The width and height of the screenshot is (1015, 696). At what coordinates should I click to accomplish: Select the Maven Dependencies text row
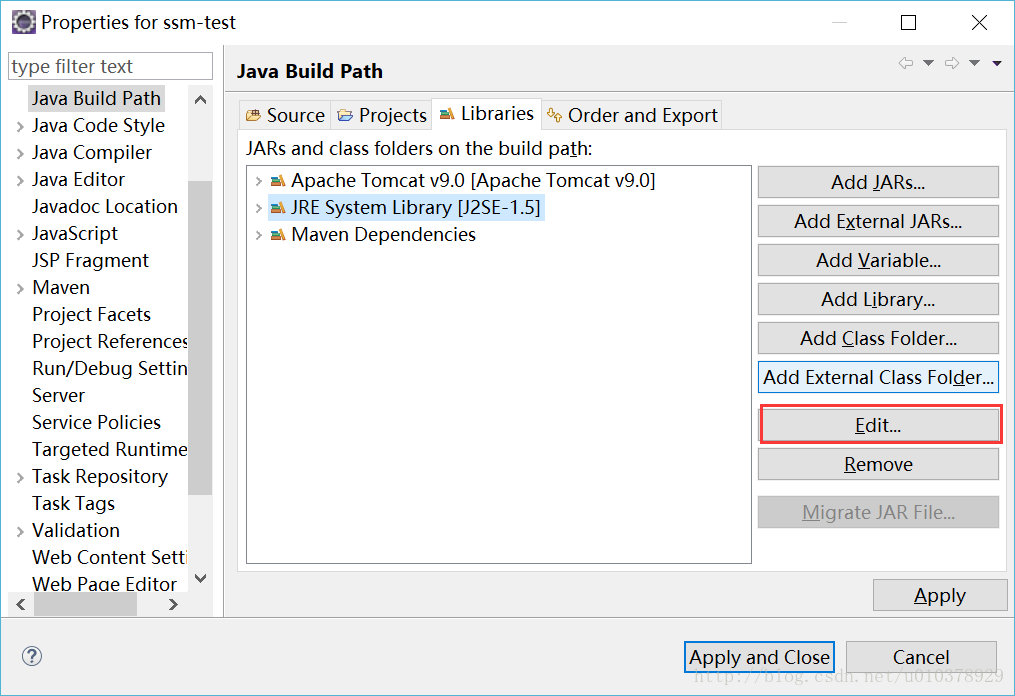click(x=383, y=235)
